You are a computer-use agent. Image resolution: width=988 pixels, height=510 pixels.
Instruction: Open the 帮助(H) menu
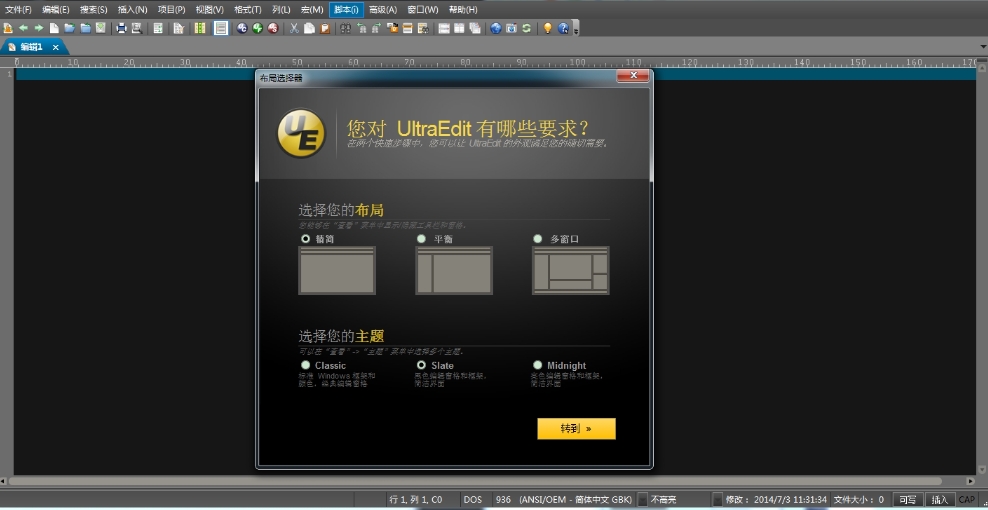463,9
